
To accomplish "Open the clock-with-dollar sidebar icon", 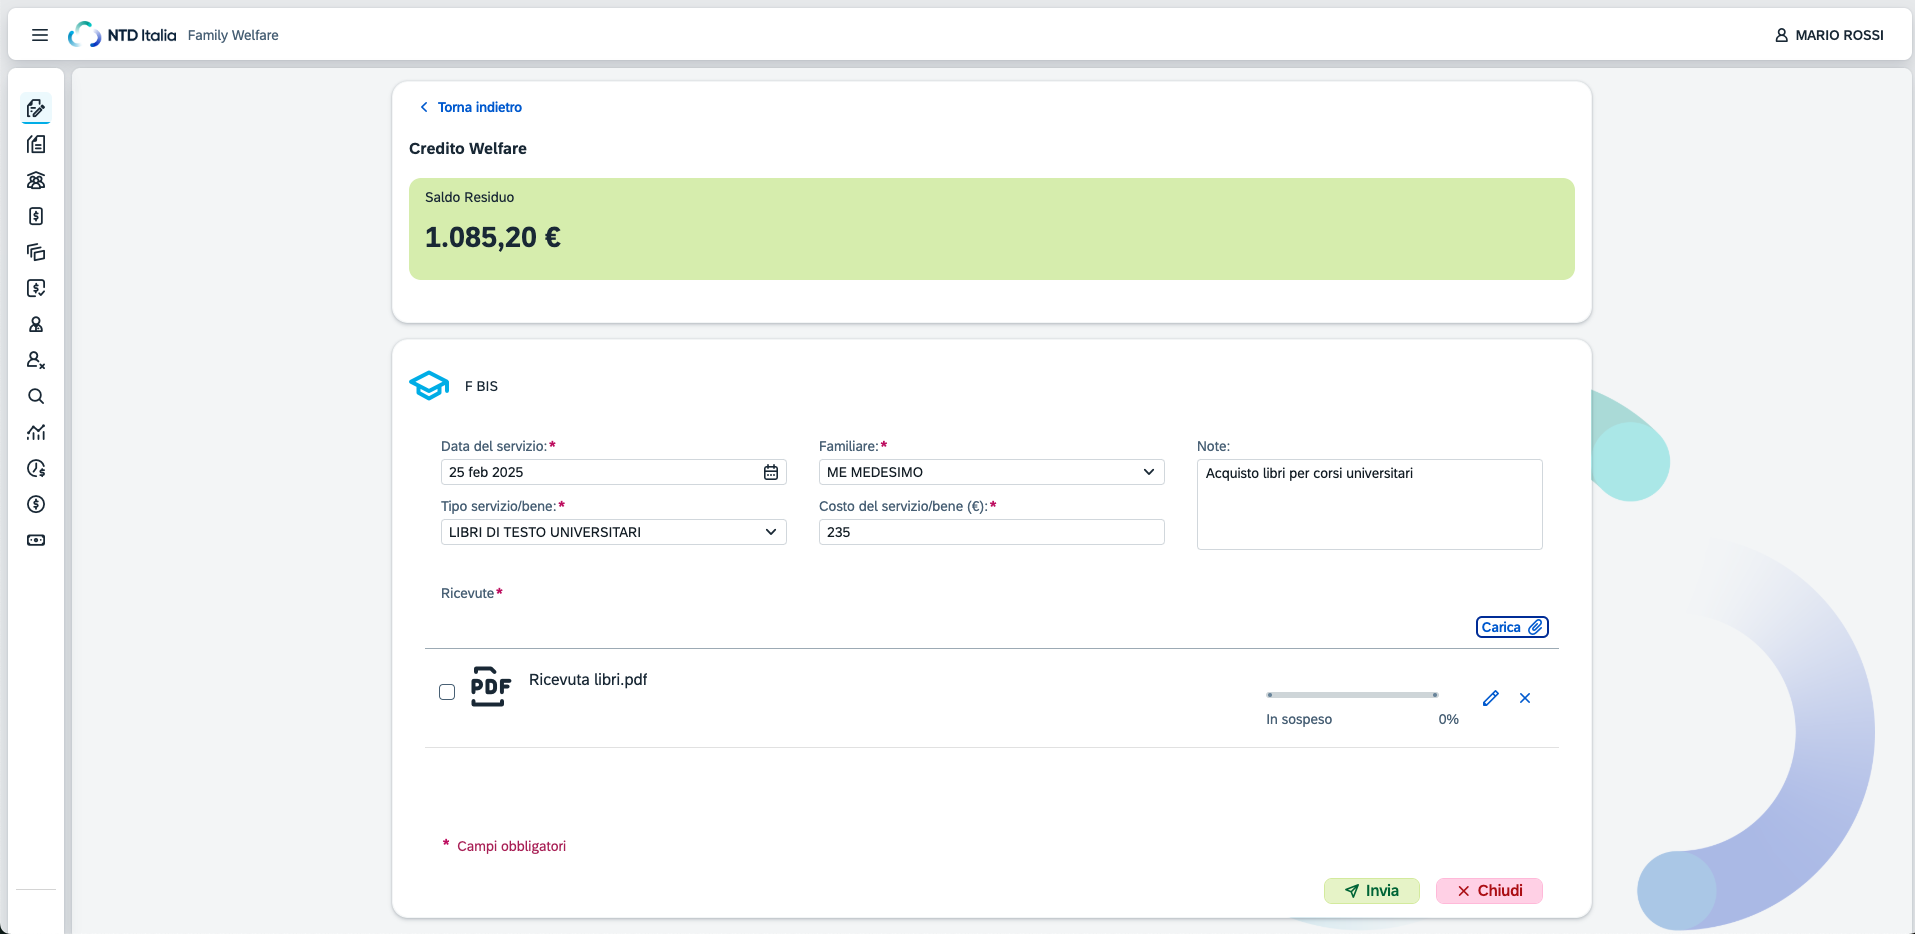I will (x=36, y=468).
